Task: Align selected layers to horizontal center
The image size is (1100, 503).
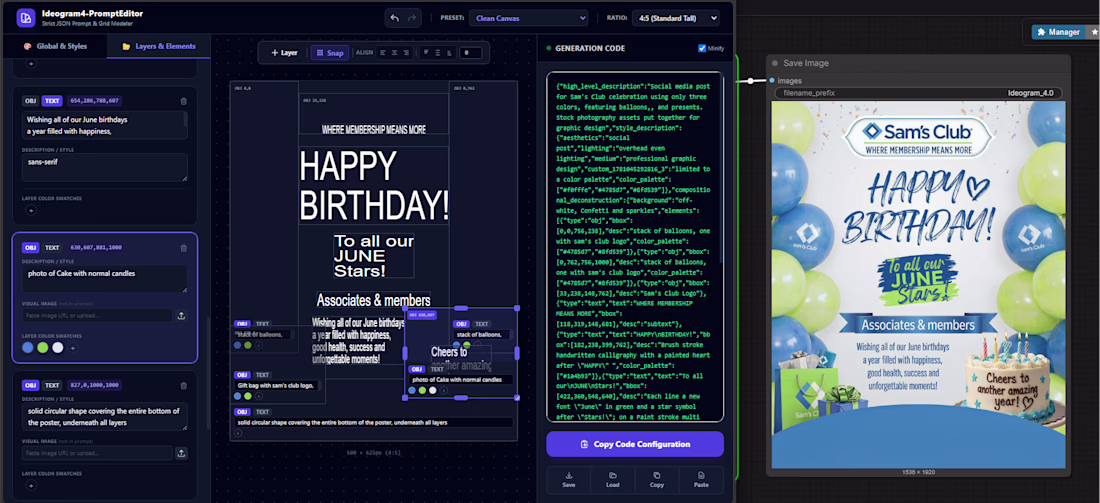Action: click(396, 53)
